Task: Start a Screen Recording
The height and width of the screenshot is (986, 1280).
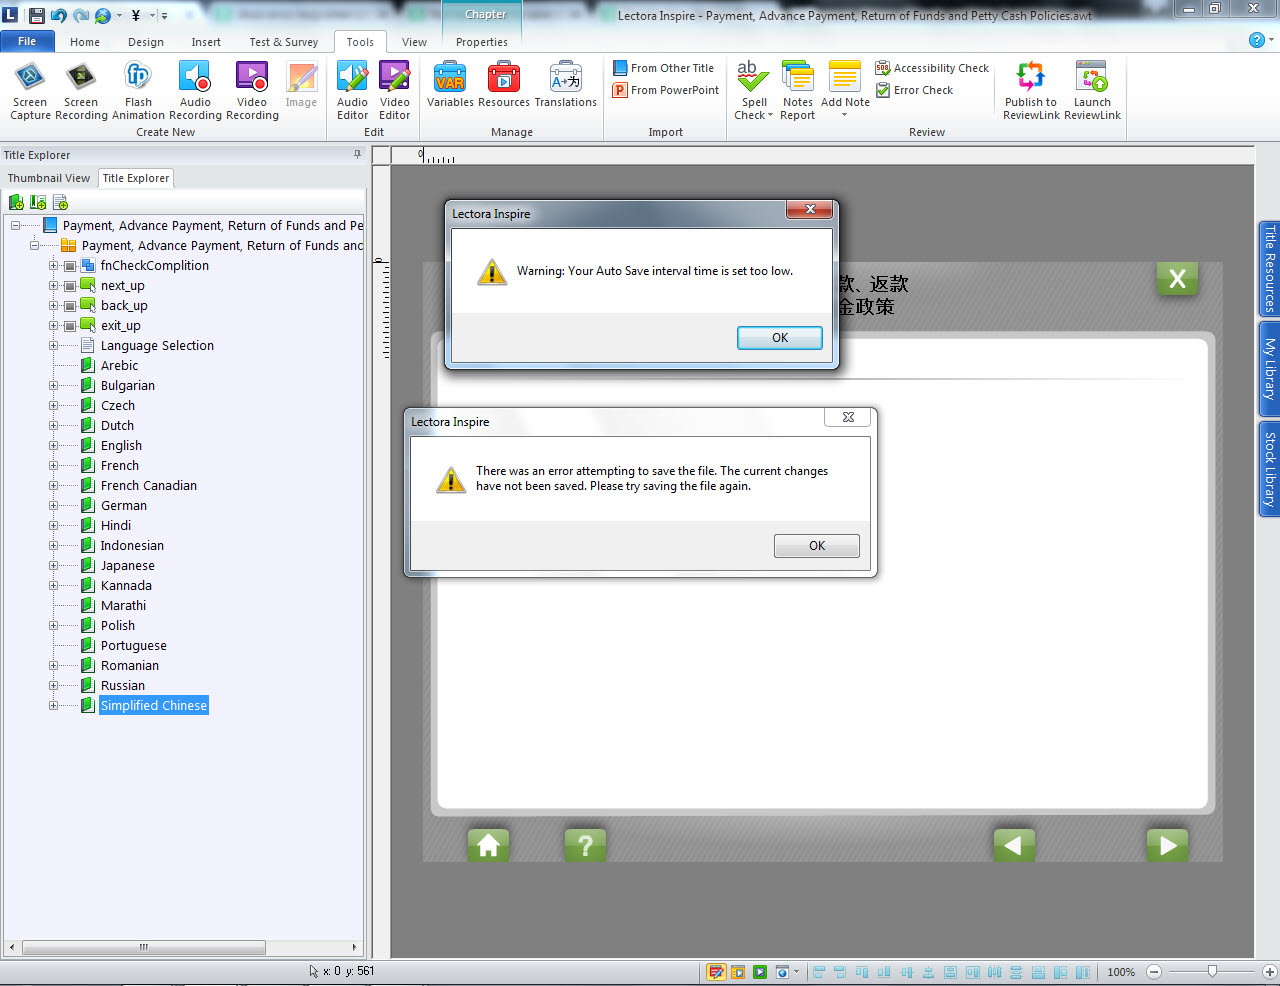Action: (x=81, y=91)
